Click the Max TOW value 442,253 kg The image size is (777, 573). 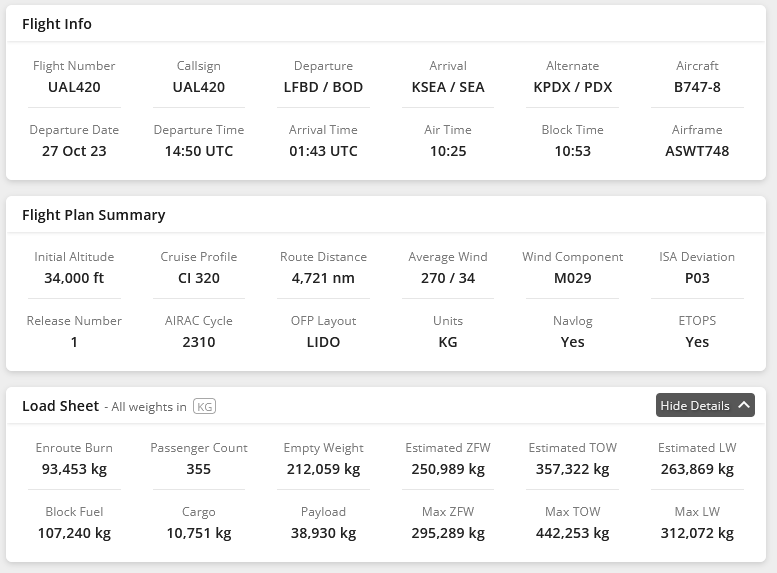tap(572, 533)
